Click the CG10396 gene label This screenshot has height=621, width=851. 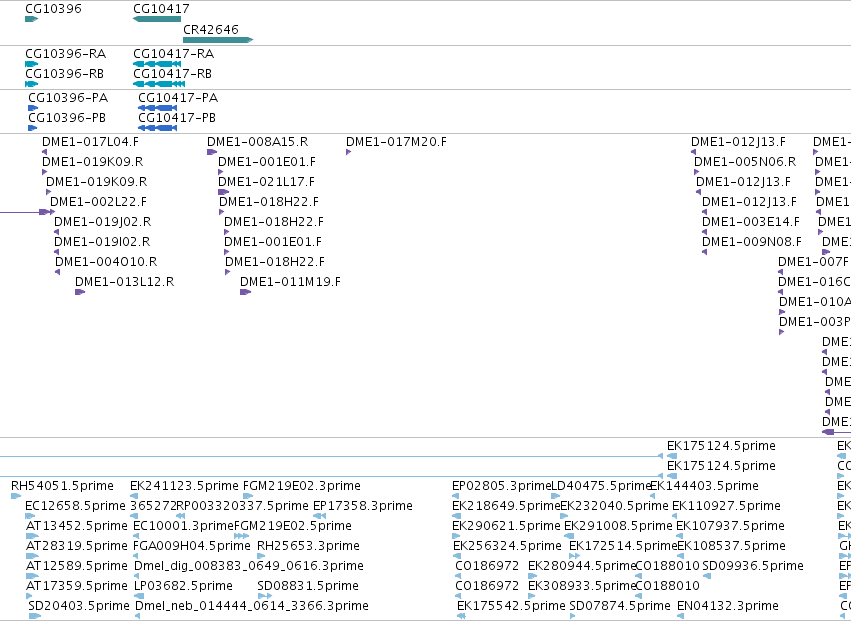[53, 9]
